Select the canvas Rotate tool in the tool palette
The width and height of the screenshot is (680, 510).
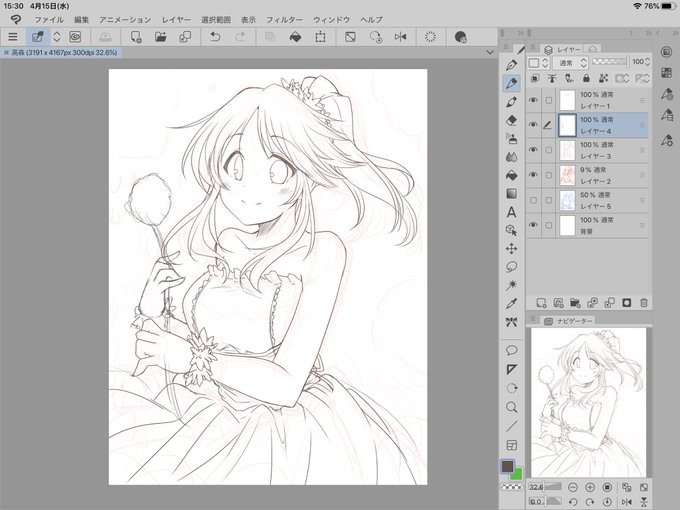click(x=512, y=388)
